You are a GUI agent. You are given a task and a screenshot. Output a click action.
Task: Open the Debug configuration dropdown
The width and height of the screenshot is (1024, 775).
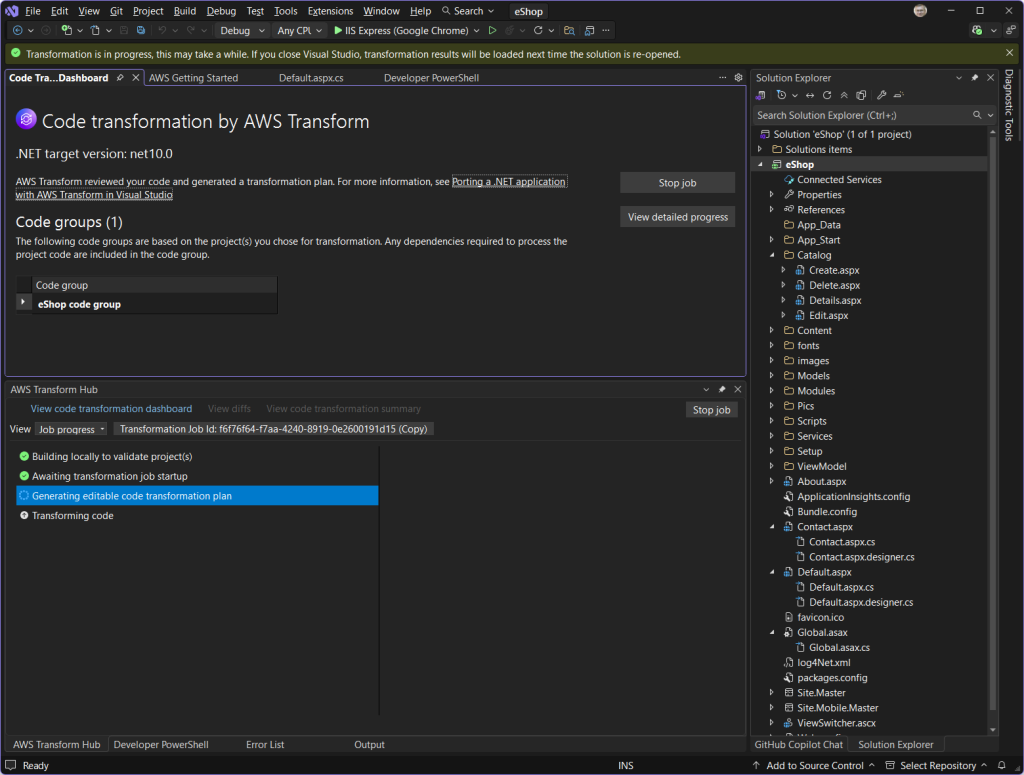239,30
